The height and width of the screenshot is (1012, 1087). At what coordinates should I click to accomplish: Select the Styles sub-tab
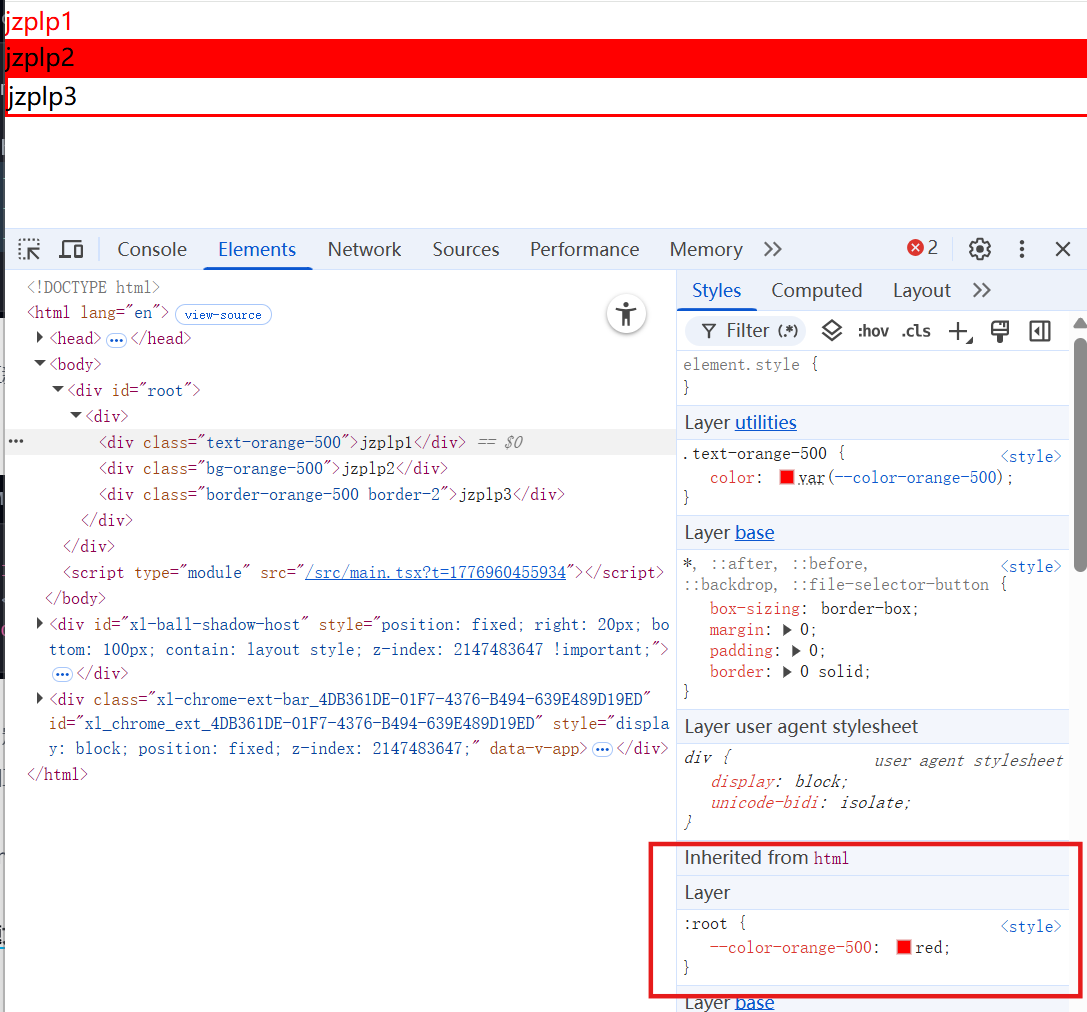(716, 290)
